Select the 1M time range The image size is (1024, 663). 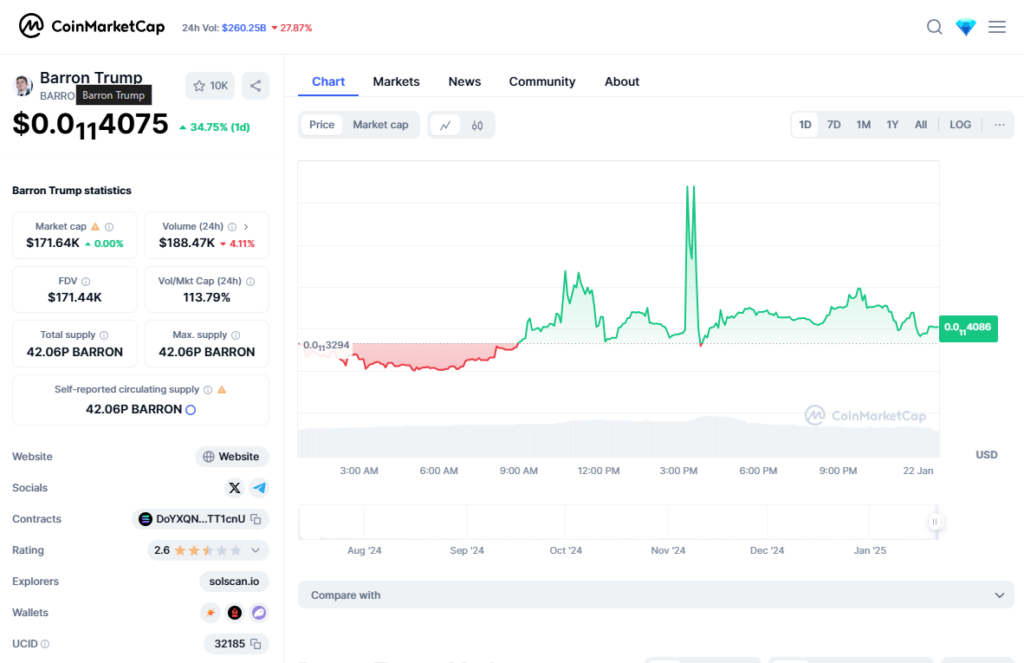[863, 125]
